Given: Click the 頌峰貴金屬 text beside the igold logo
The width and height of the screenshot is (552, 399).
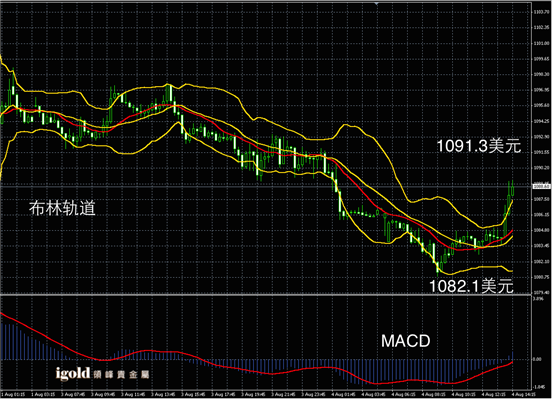Looking at the screenshot, I should [x=121, y=374].
